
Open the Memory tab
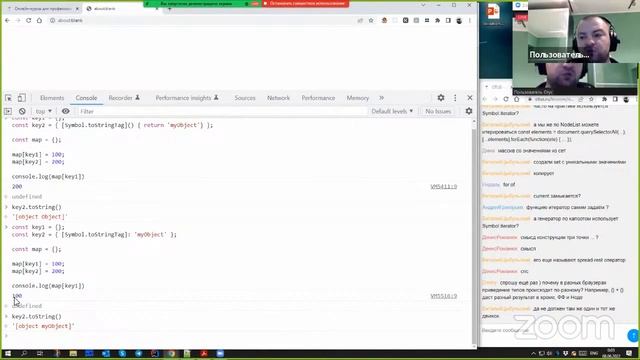(x=358, y=98)
